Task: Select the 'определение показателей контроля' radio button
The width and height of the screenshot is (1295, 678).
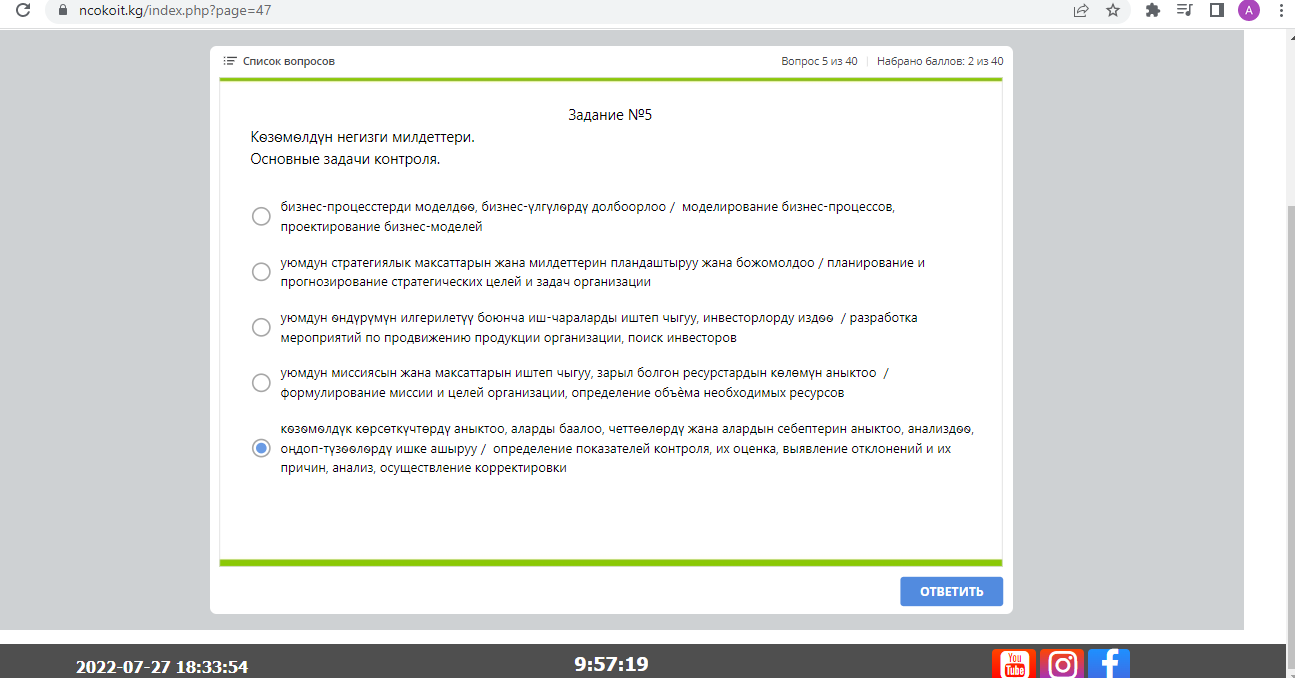Action: (x=261, y=448)
